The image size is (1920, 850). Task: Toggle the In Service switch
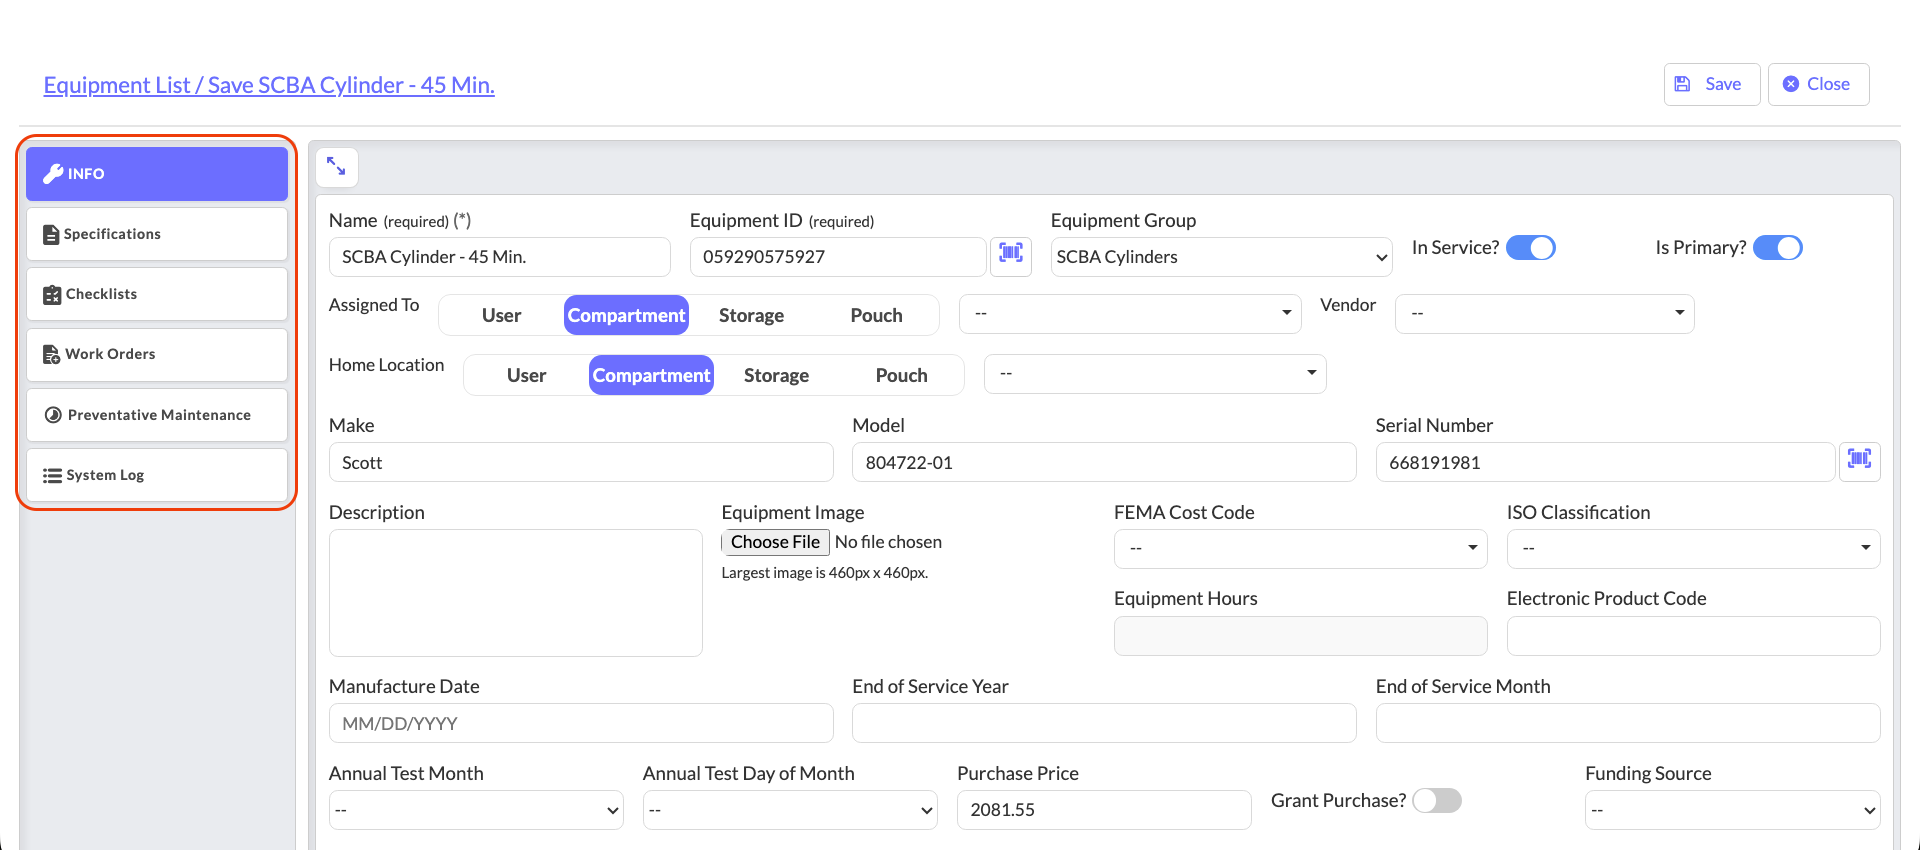(1531, 247)
